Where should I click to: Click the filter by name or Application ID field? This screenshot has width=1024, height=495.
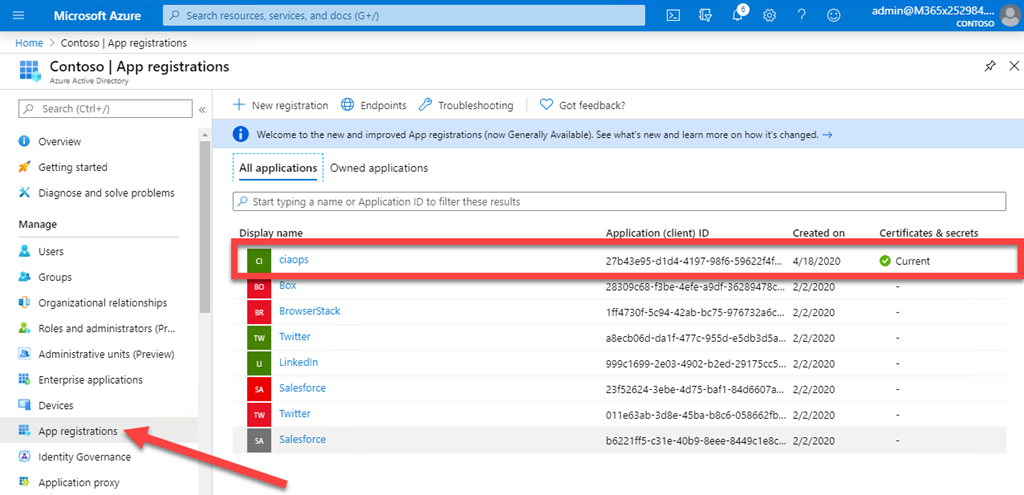click(620, 202)
